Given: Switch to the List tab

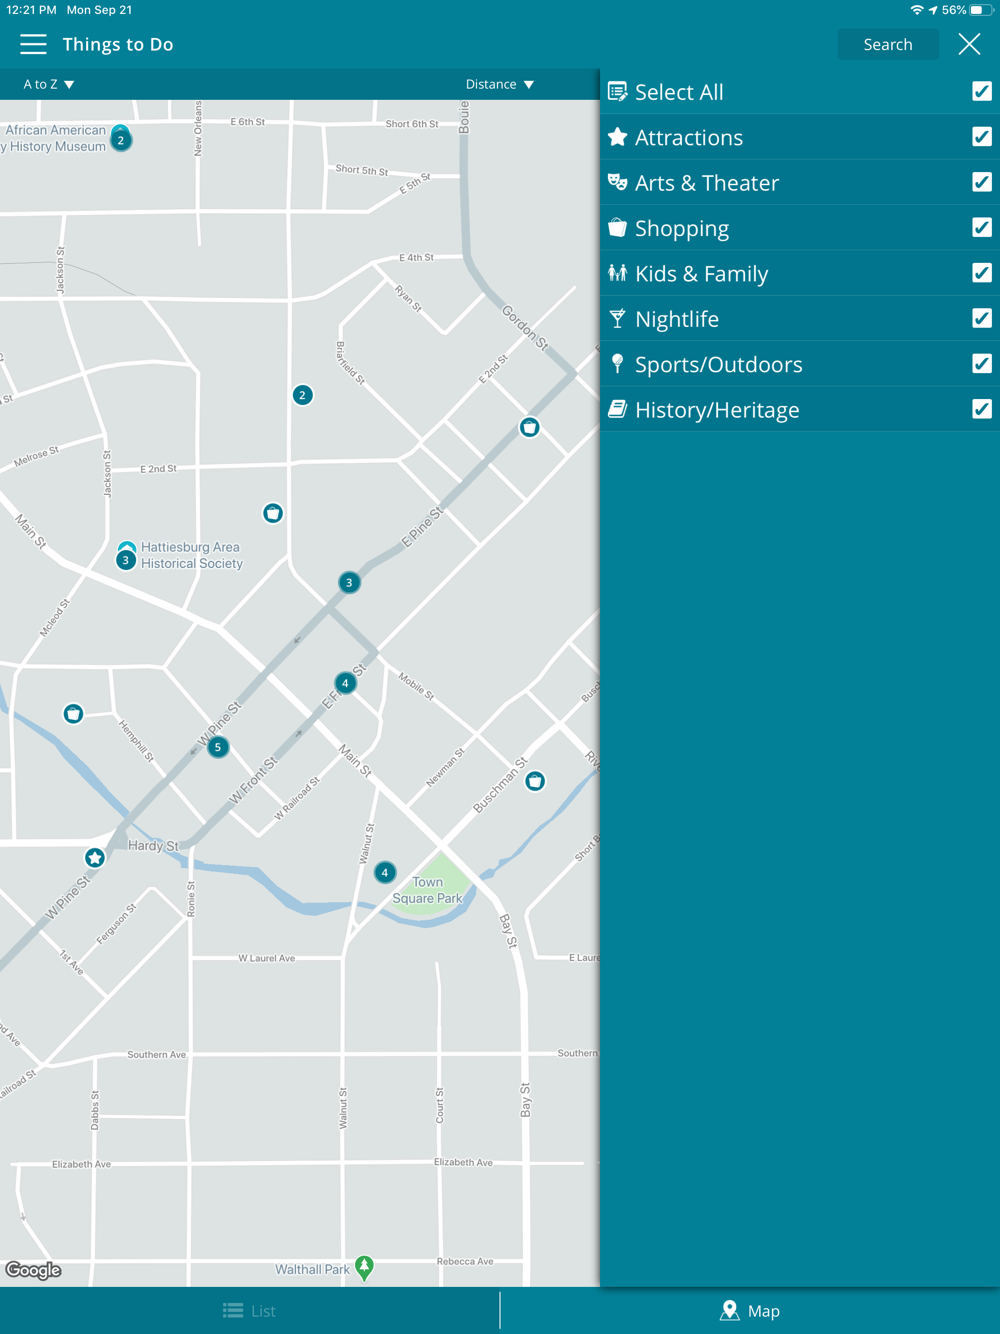Looking at the screenshot, I should click(x=250, y=1310).
